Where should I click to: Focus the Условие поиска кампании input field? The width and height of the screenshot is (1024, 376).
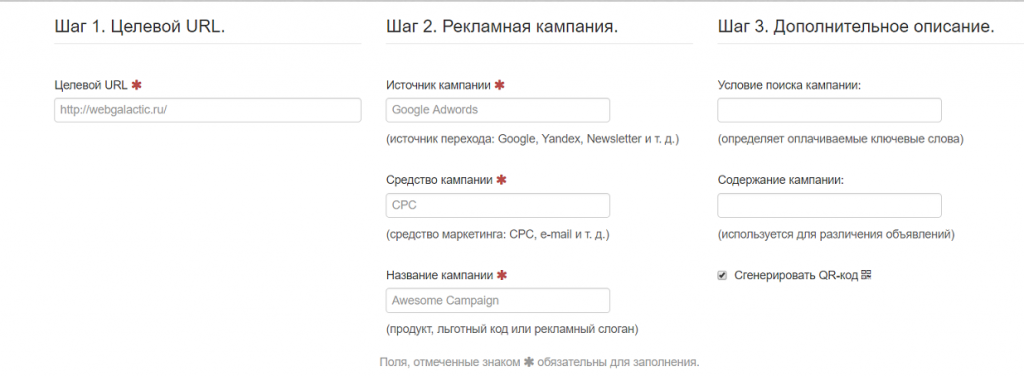(829, 110)
